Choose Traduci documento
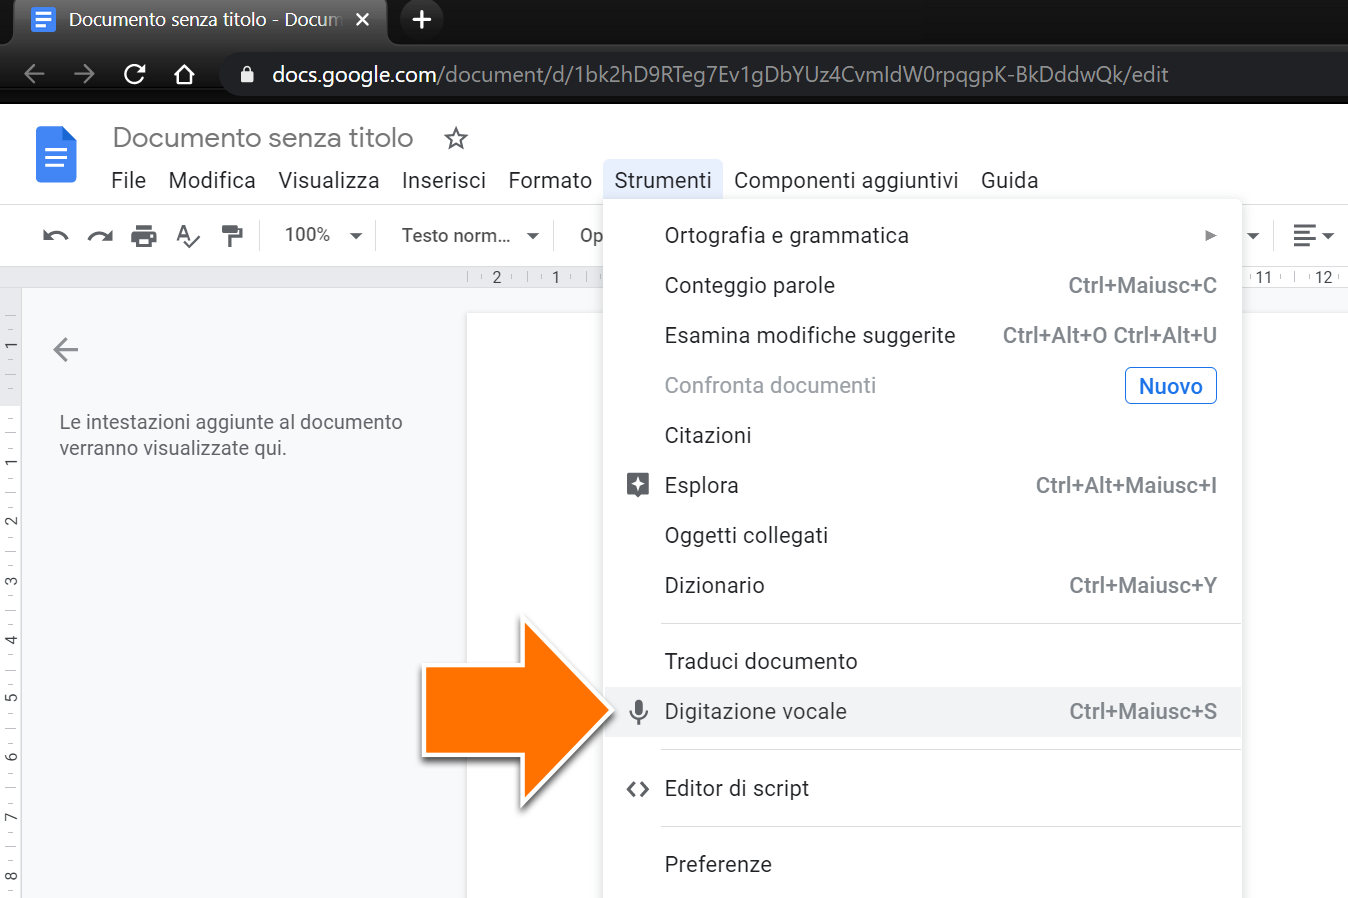1348x898 pixels. pyautogui.click(x=922, y=661)
